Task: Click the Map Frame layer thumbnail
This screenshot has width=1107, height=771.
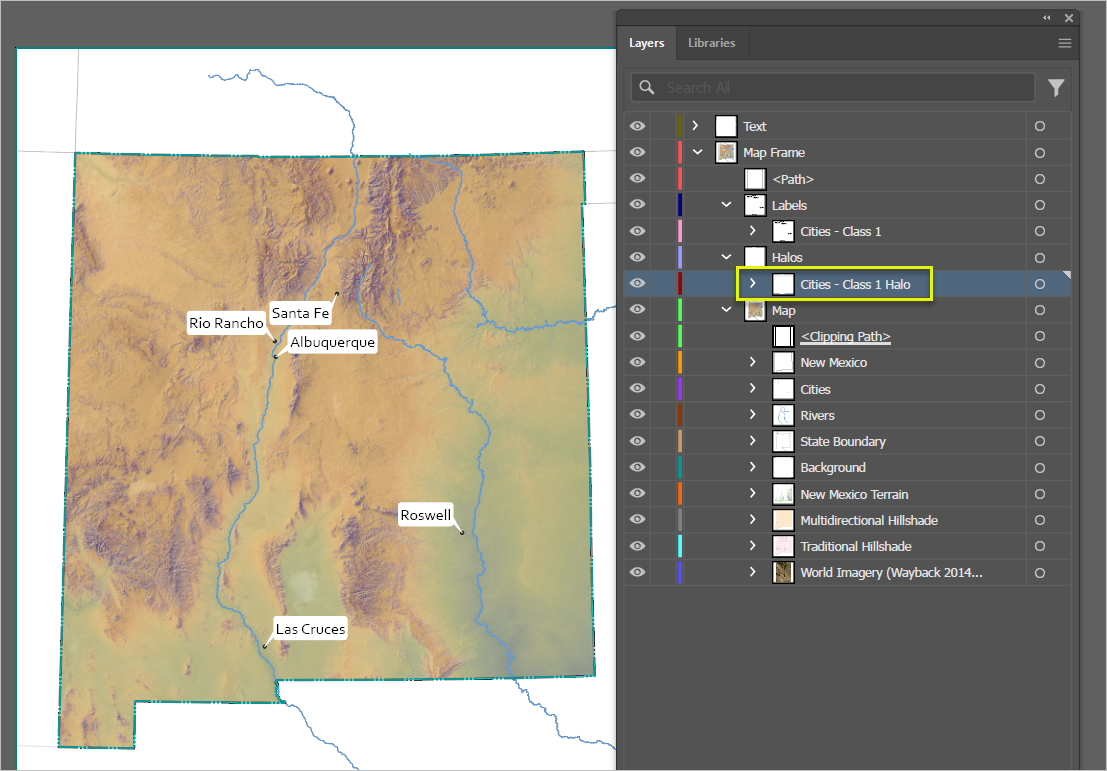Action: [725, 152]
